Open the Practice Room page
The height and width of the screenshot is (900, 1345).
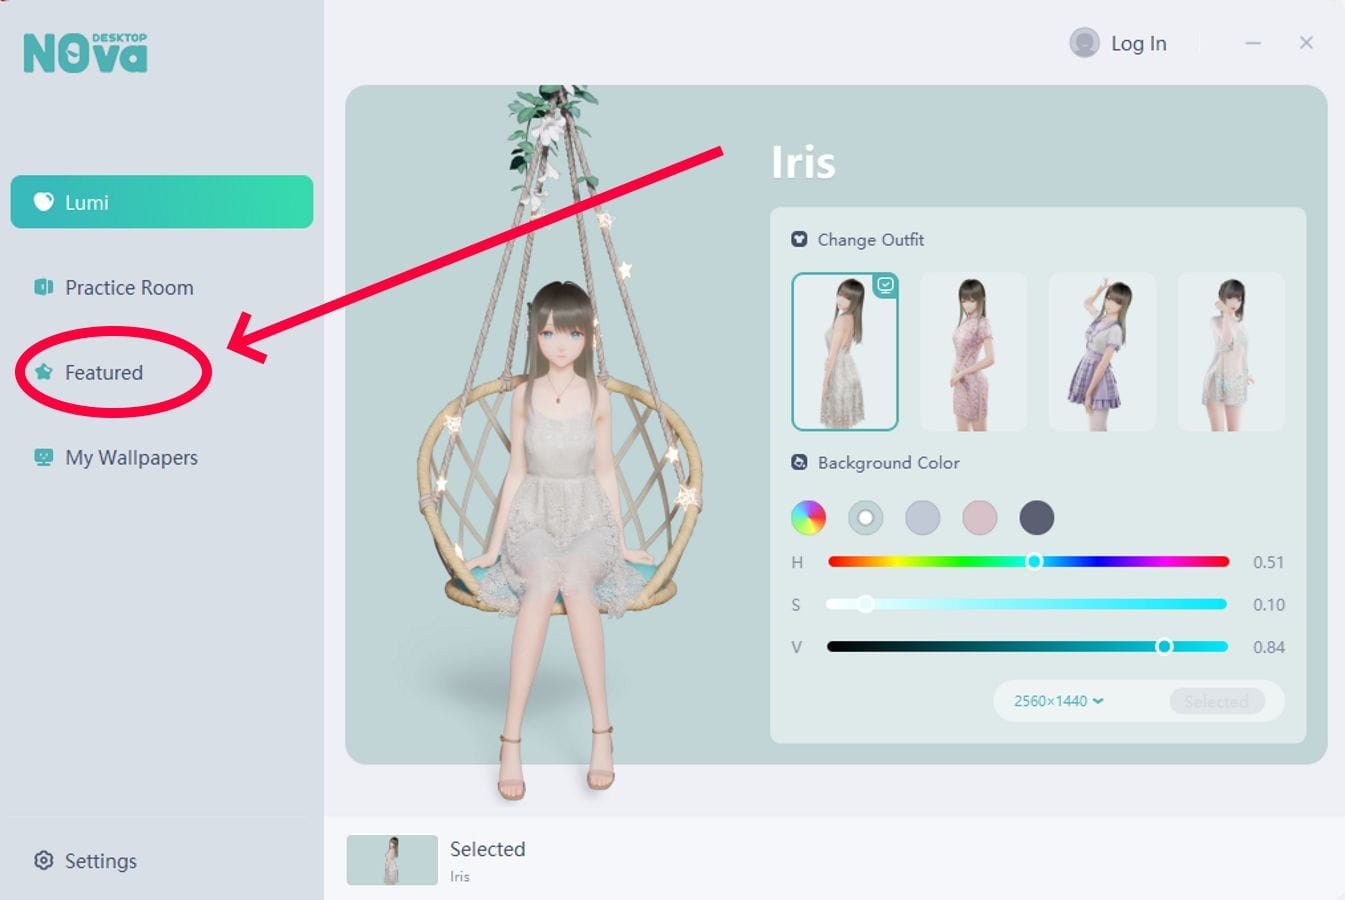[x=129, y=288]
